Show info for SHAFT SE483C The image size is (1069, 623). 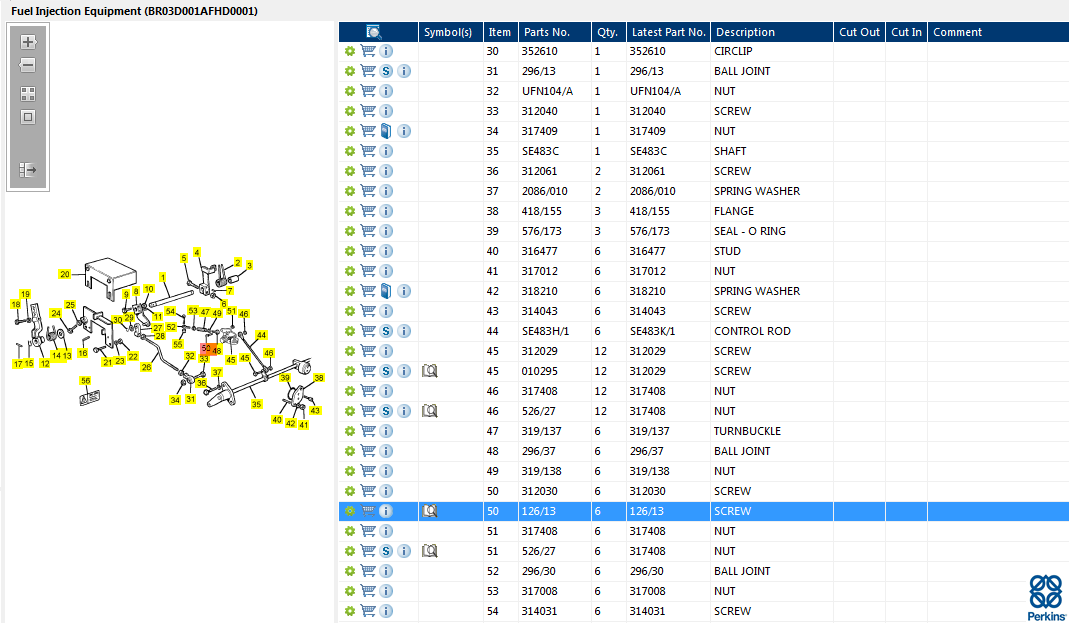[386, 151]
